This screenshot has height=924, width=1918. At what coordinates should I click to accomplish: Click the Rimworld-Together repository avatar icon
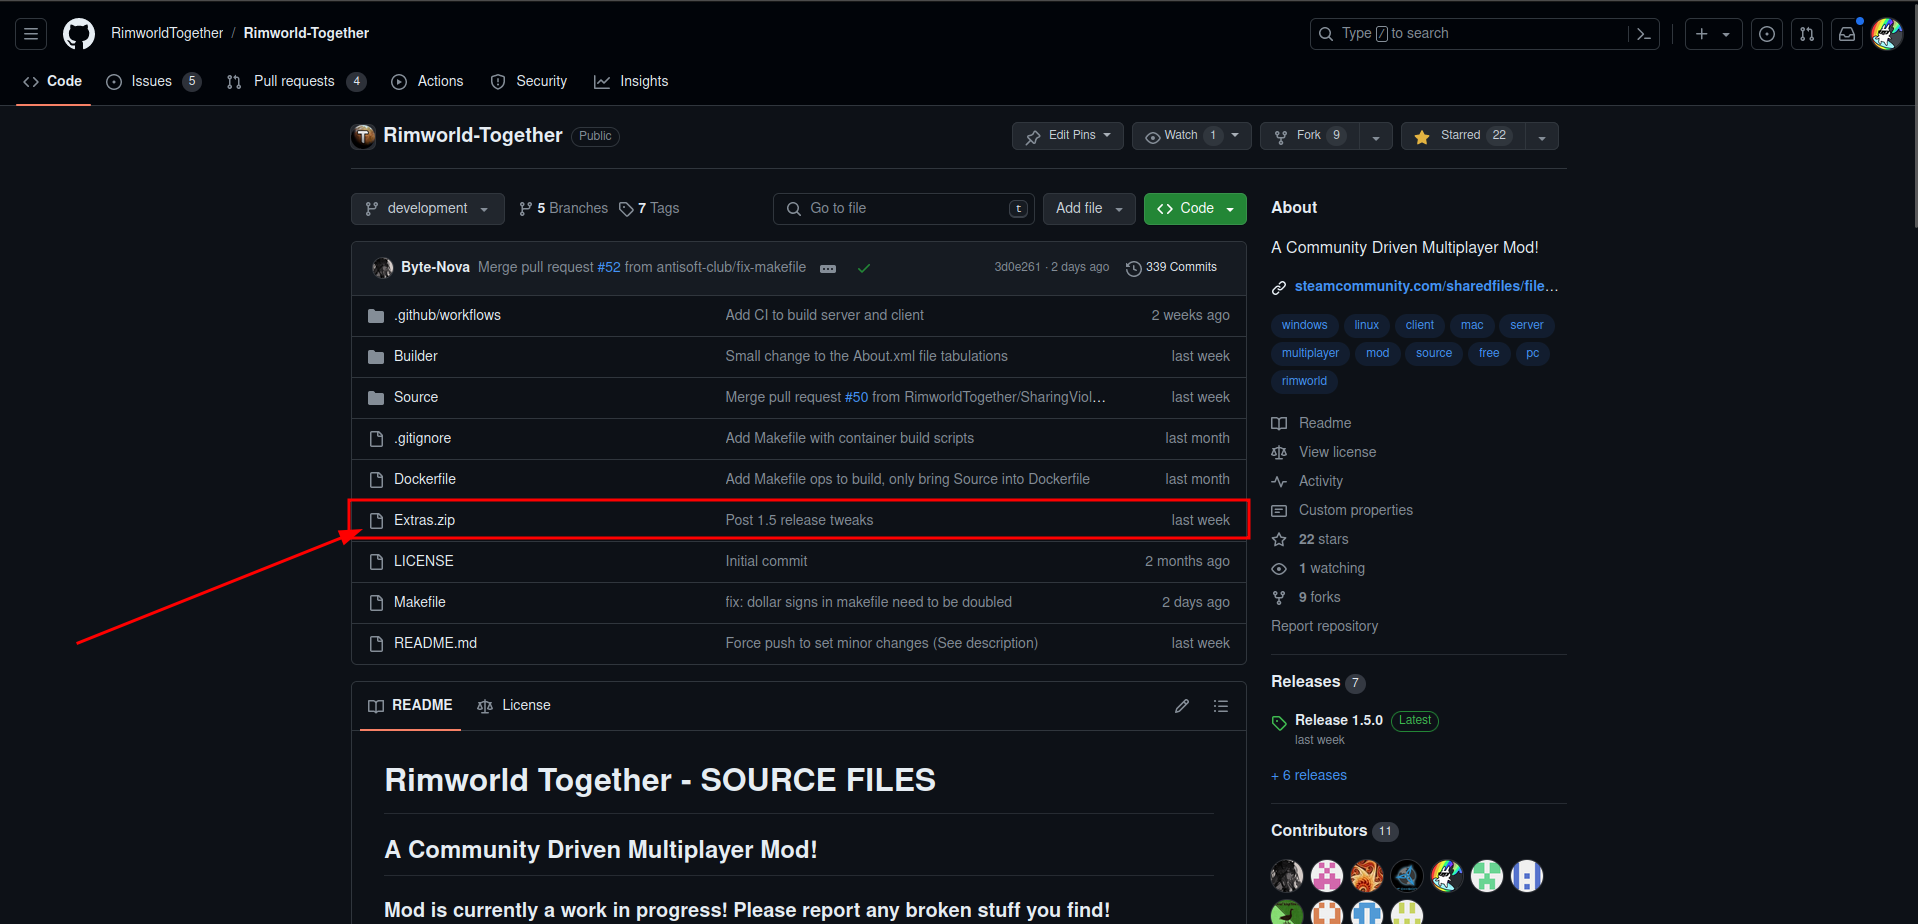click(363, 136)
